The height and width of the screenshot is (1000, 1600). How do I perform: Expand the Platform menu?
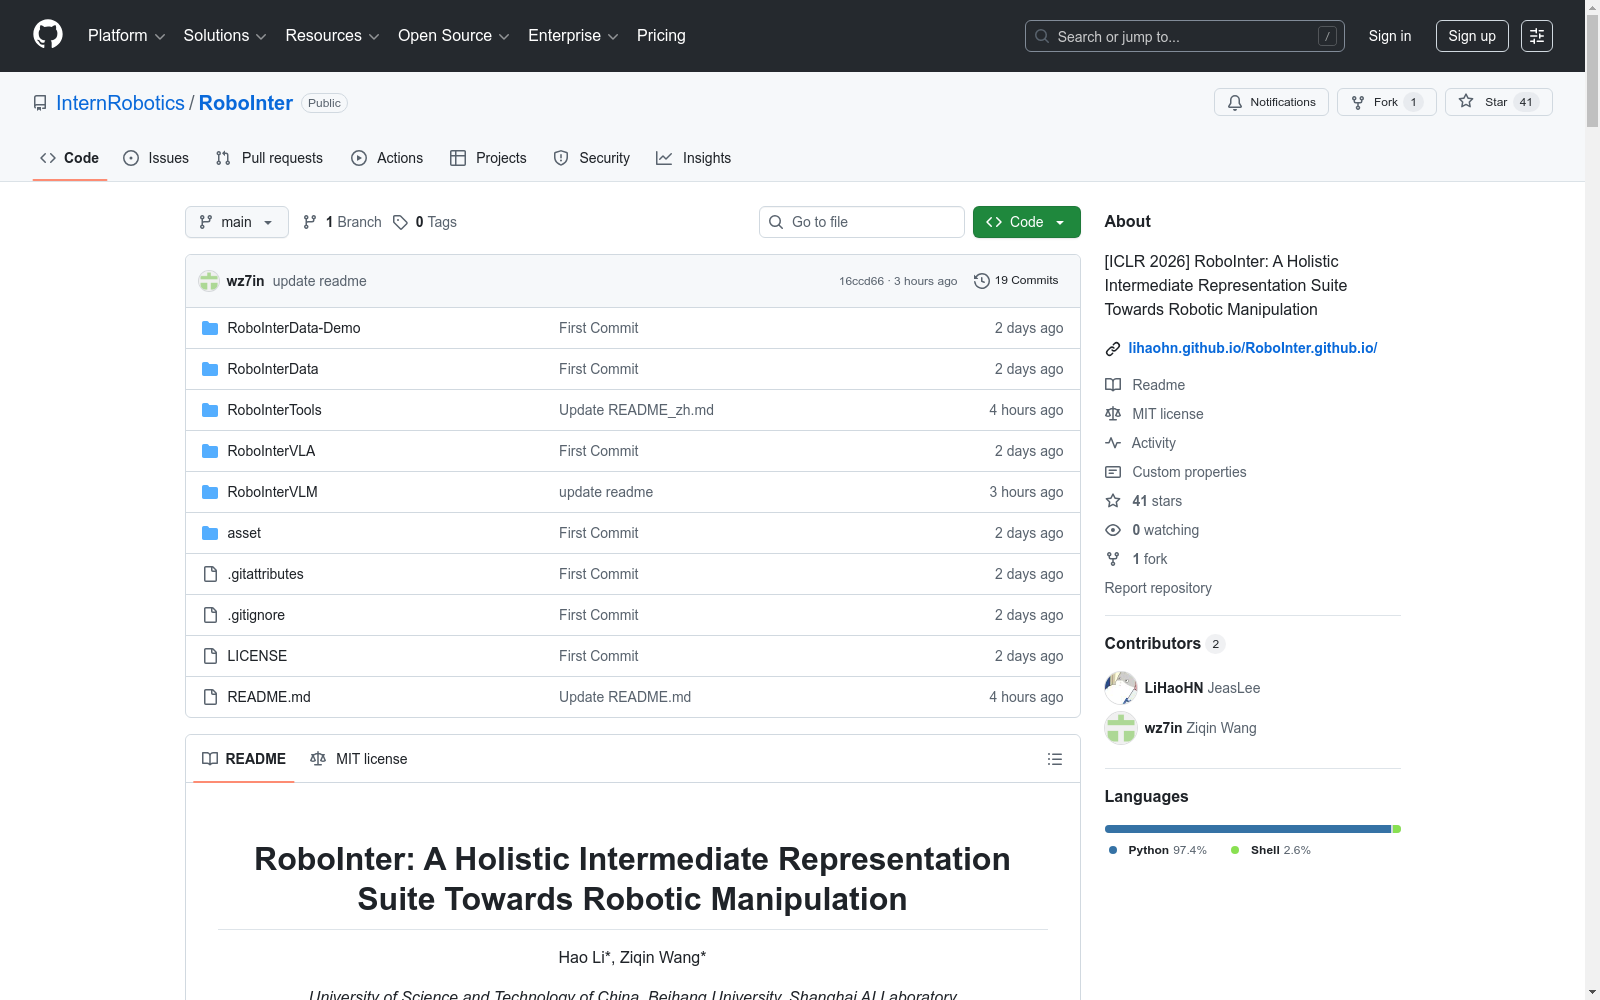(126, 36)
